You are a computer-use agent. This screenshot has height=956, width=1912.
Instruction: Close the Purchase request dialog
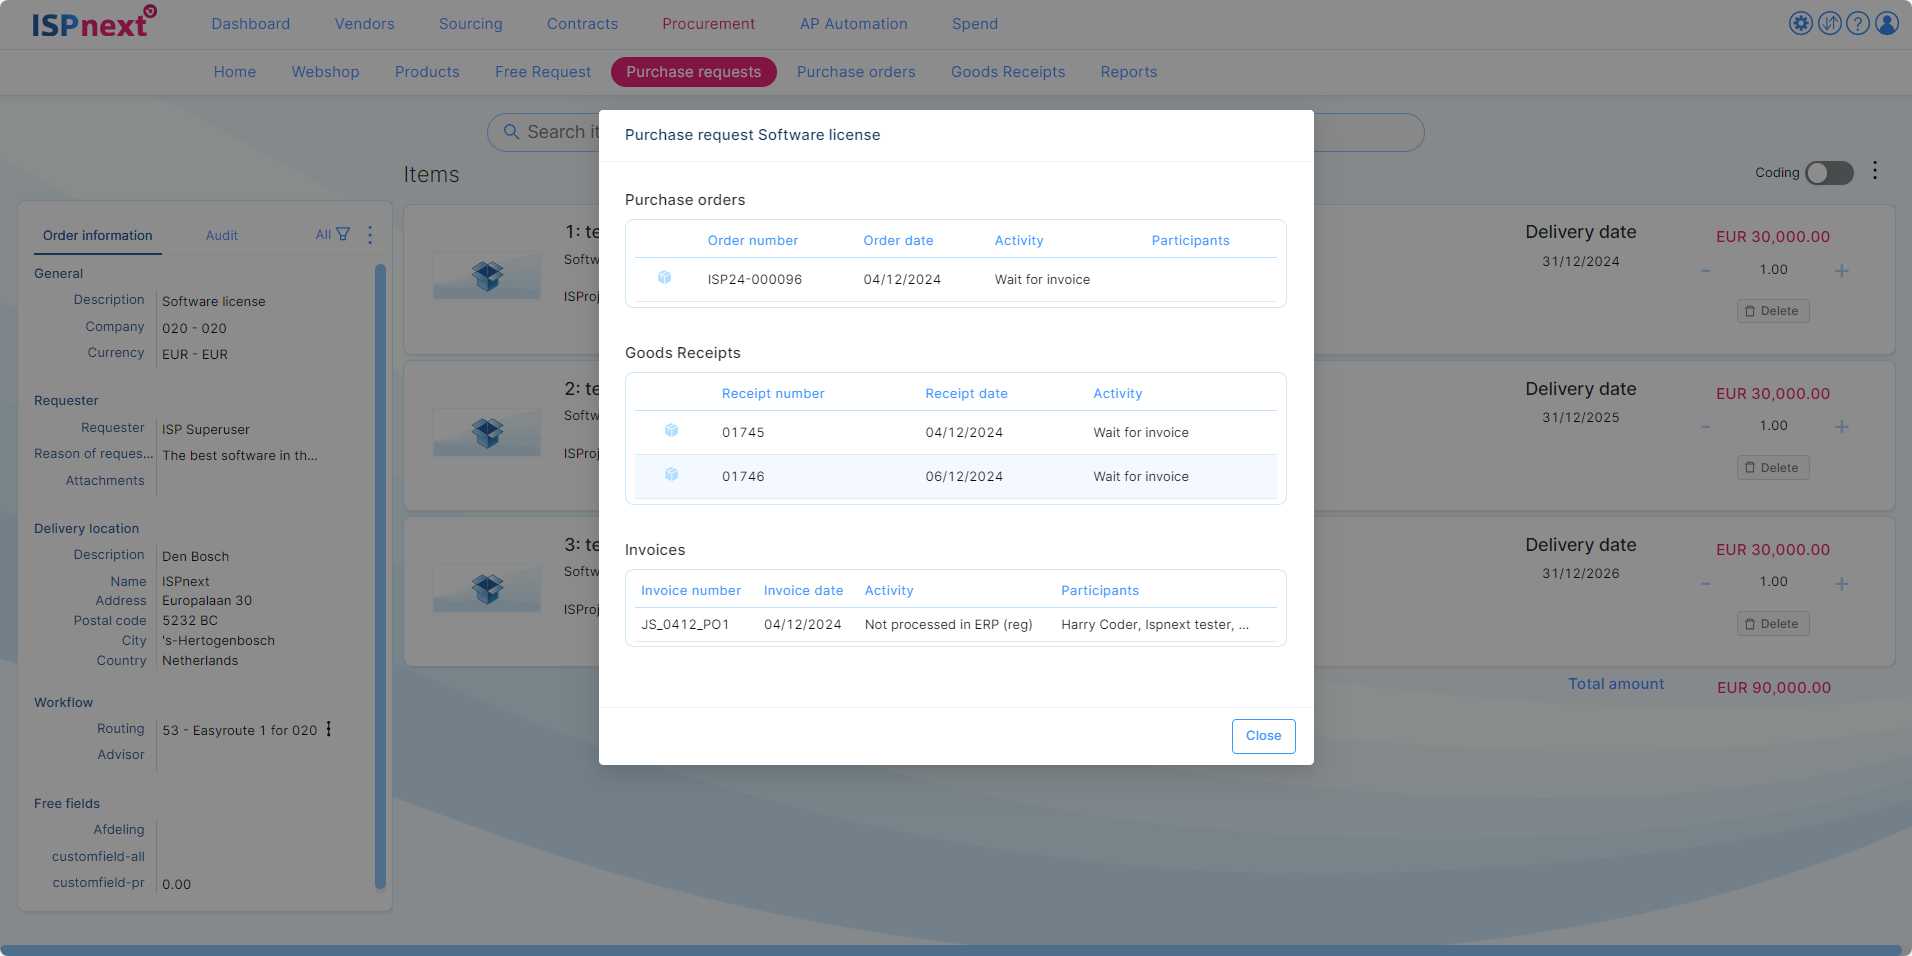[x=1263, y=736]
